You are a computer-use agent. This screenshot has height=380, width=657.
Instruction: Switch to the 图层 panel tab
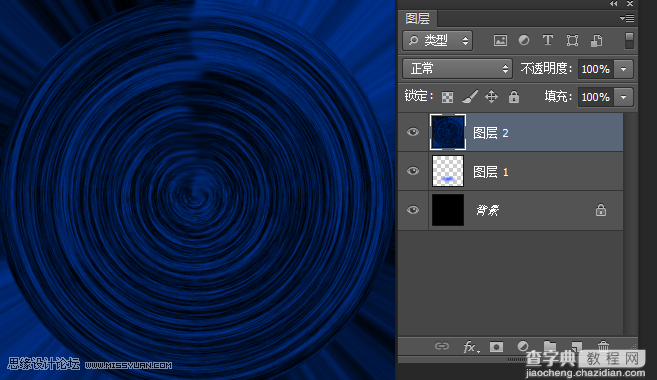[417, 18]
